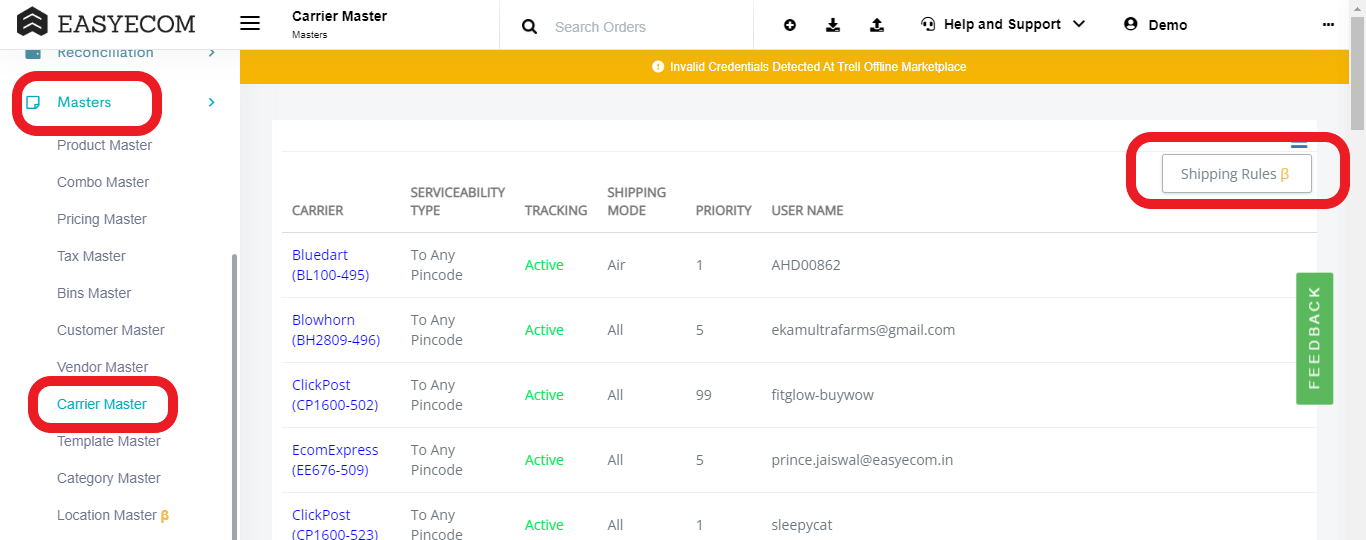This screenshot has width=1366, height=540.
Task: Open Customer Master in sidebar
Action: coord(111,330)
